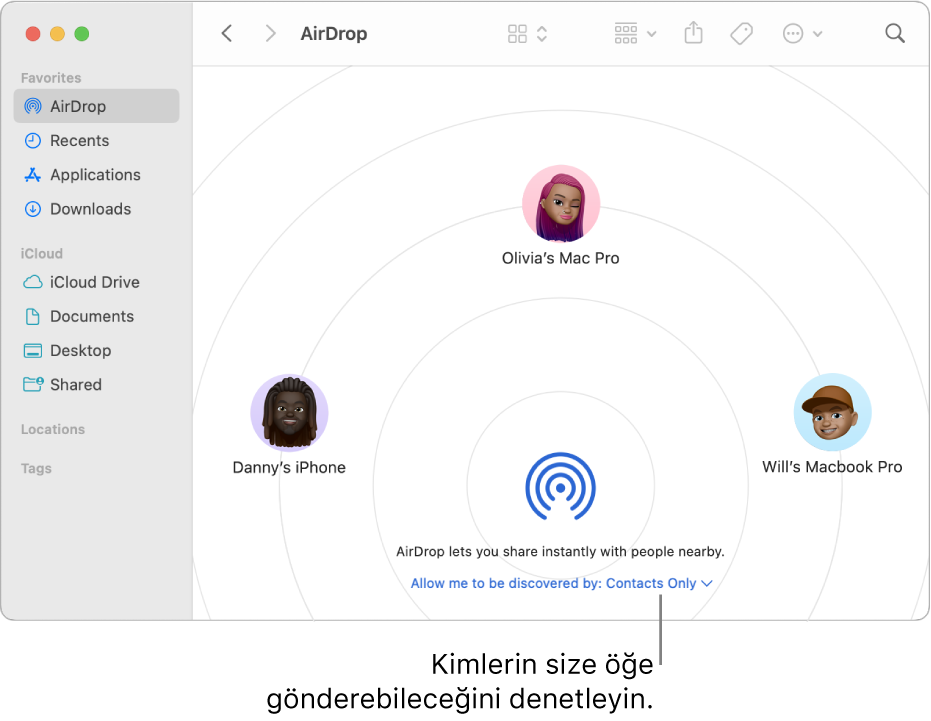Open Applications in the sidebar
Screen dimensions: 931x721
pyautogui.click(x=96, y=175)
